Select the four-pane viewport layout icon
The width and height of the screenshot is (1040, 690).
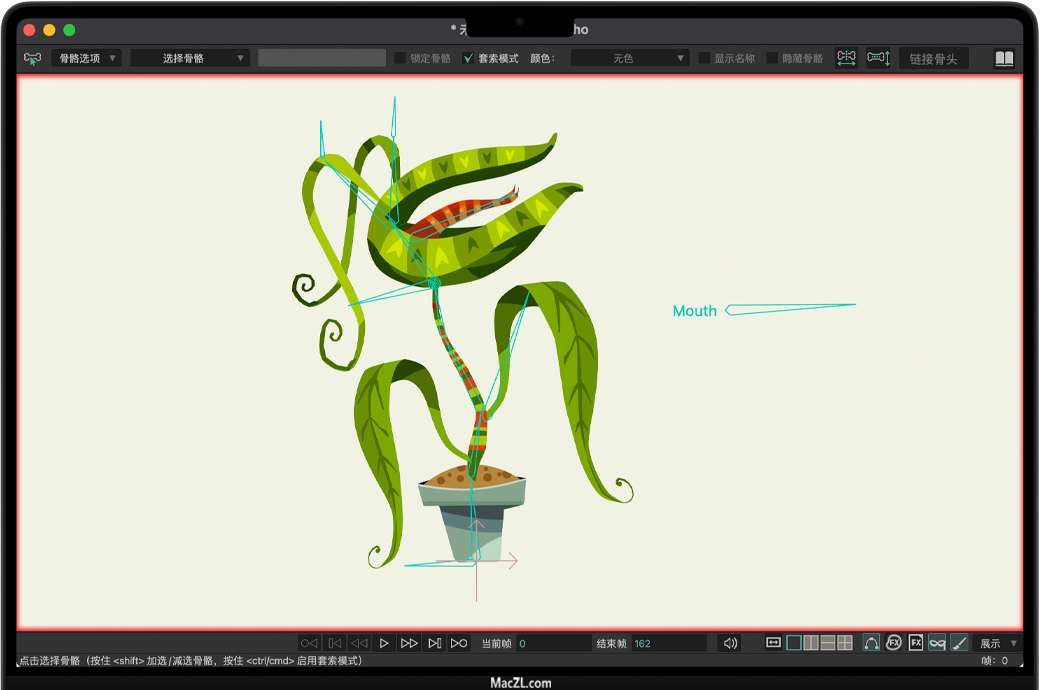tap(844, 643)
